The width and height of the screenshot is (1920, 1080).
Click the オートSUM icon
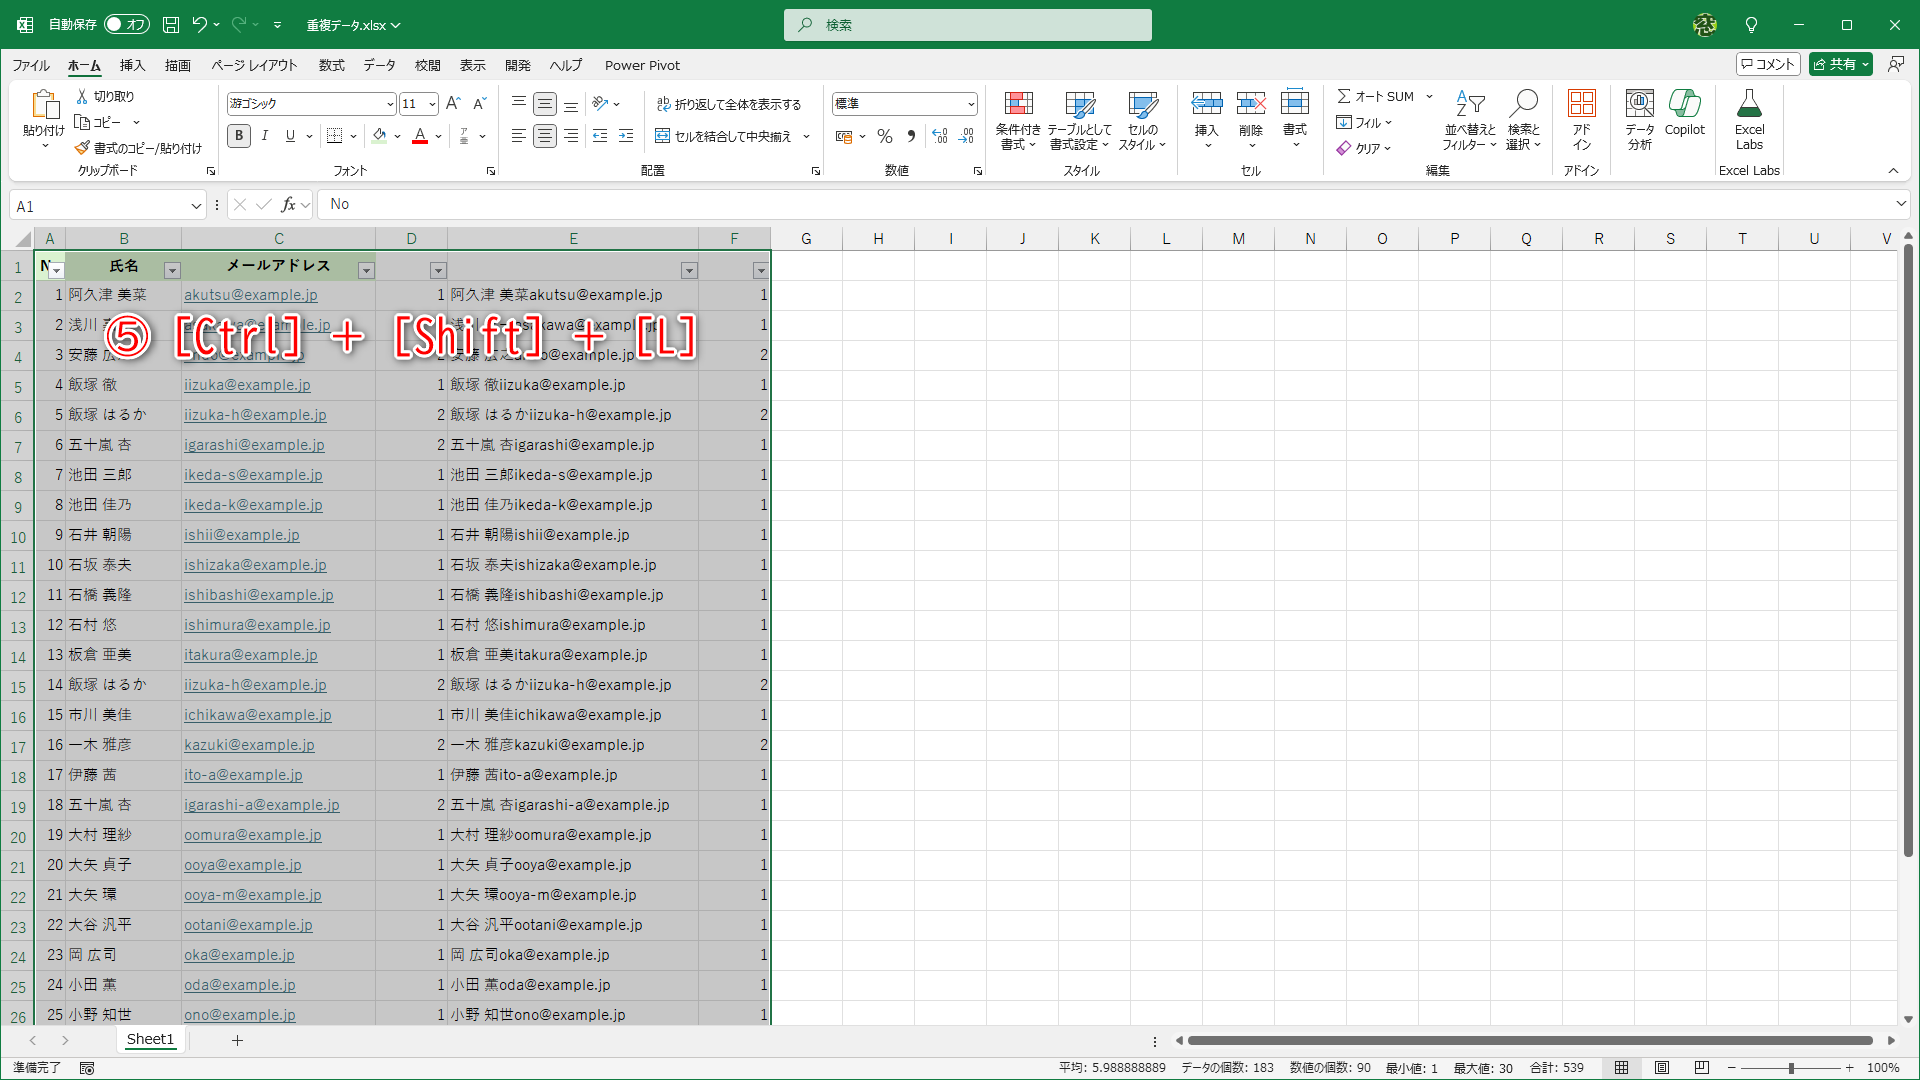1378,96
